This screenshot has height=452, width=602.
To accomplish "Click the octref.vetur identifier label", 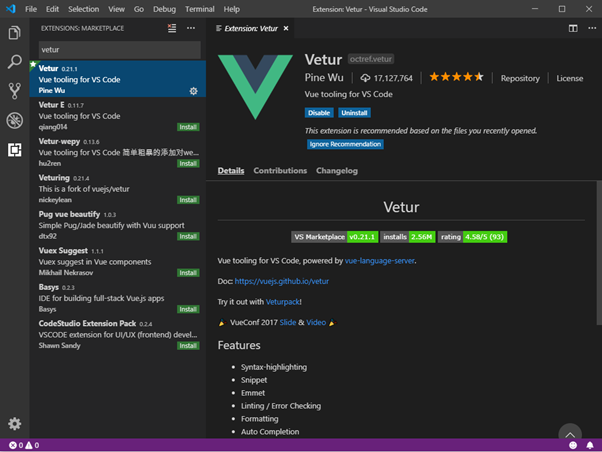I will (371, 59).
